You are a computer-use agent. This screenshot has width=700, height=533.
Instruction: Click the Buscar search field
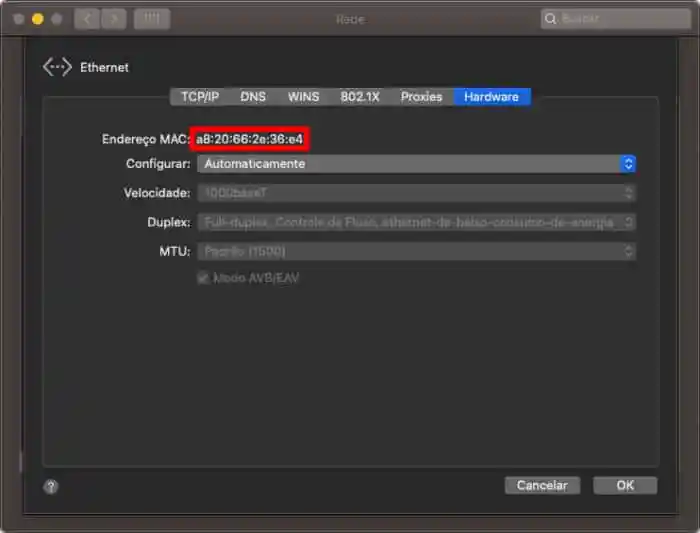tap(616, 19)
